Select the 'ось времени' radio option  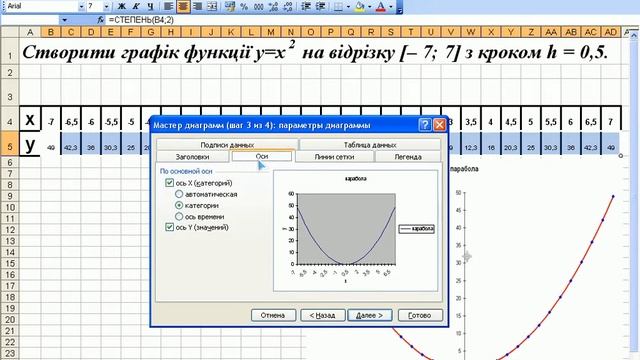click(179, 216)
